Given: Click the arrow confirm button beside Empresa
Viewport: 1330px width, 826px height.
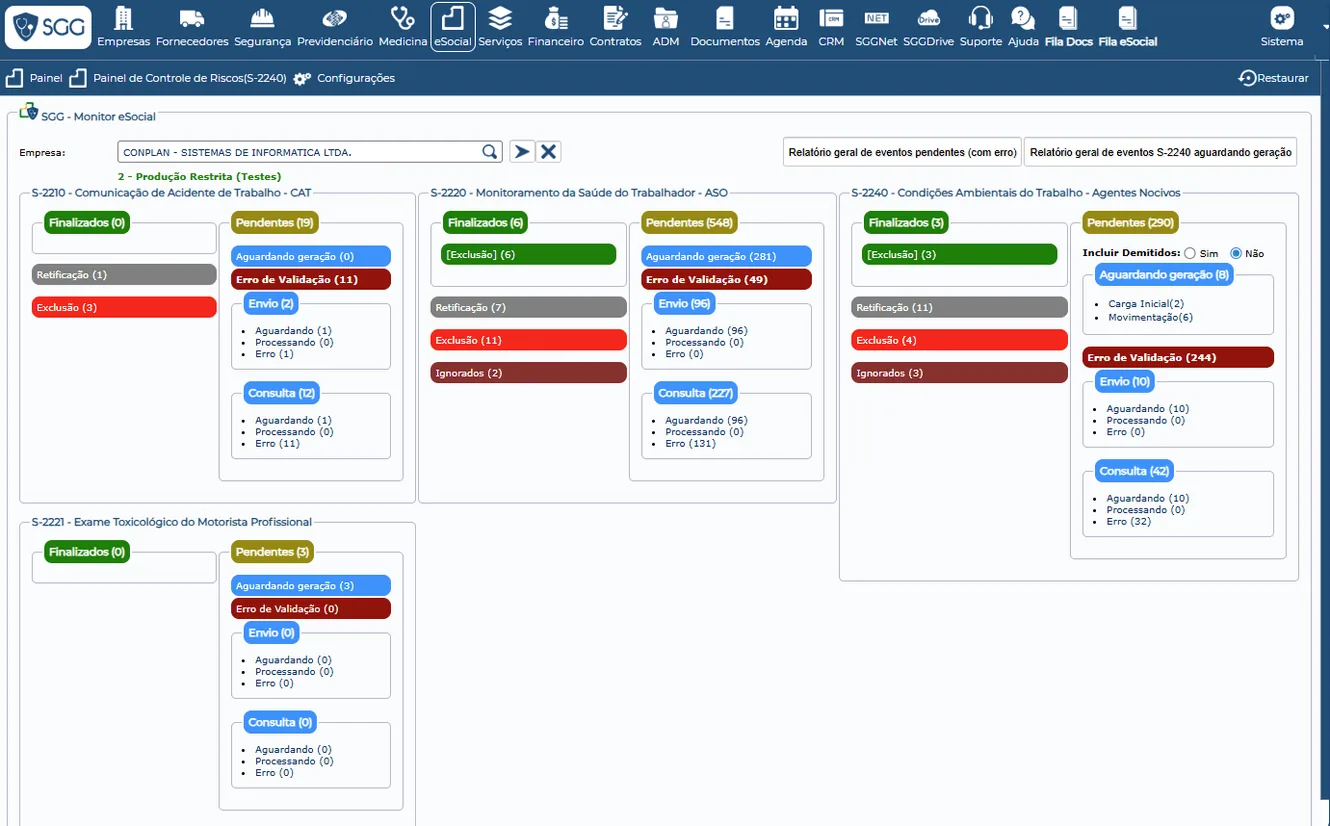Looking at the screenshot, I should click(x=521, y=152).
